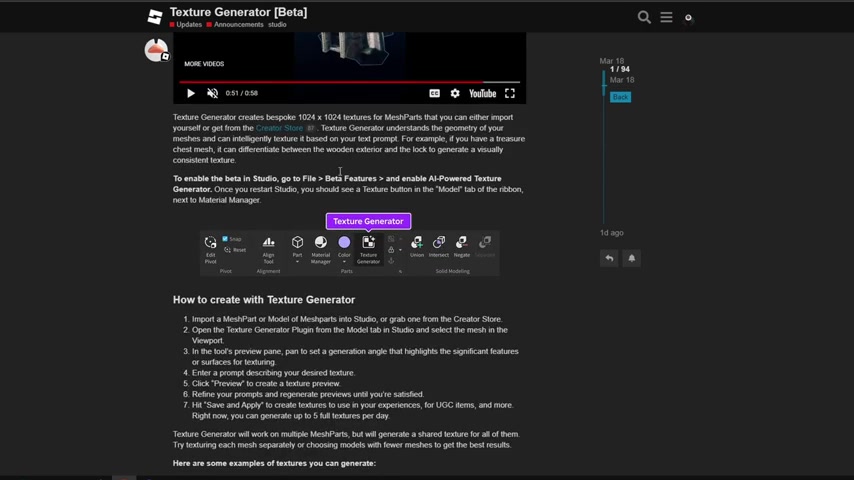Viewport: 854px width, 480px height.
Task: Switch the video to fullscreen
Action: coord(510,93)
